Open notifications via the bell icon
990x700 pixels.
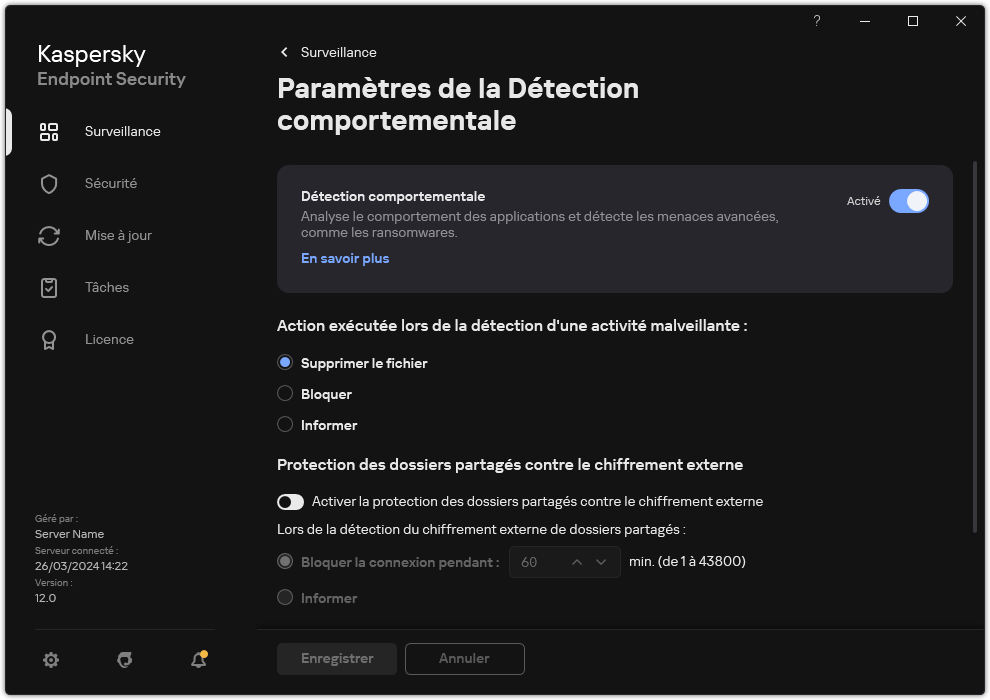pos(198,660)
